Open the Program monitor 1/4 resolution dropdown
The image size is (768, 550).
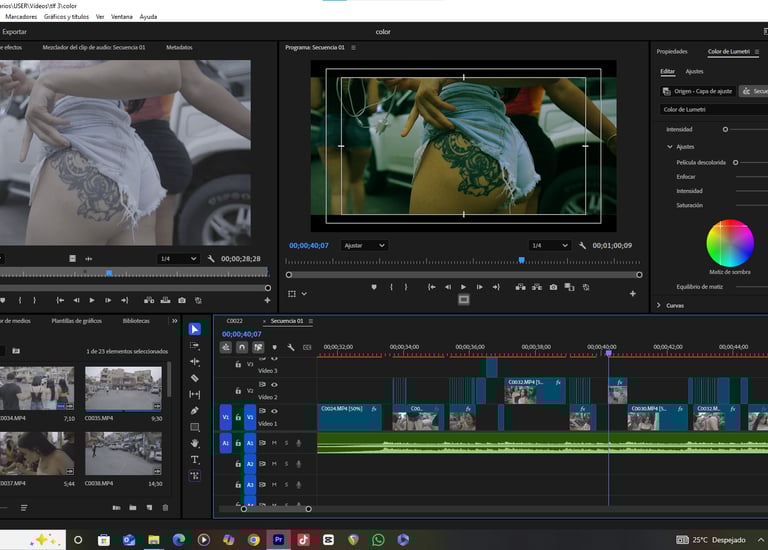(549, 245)
